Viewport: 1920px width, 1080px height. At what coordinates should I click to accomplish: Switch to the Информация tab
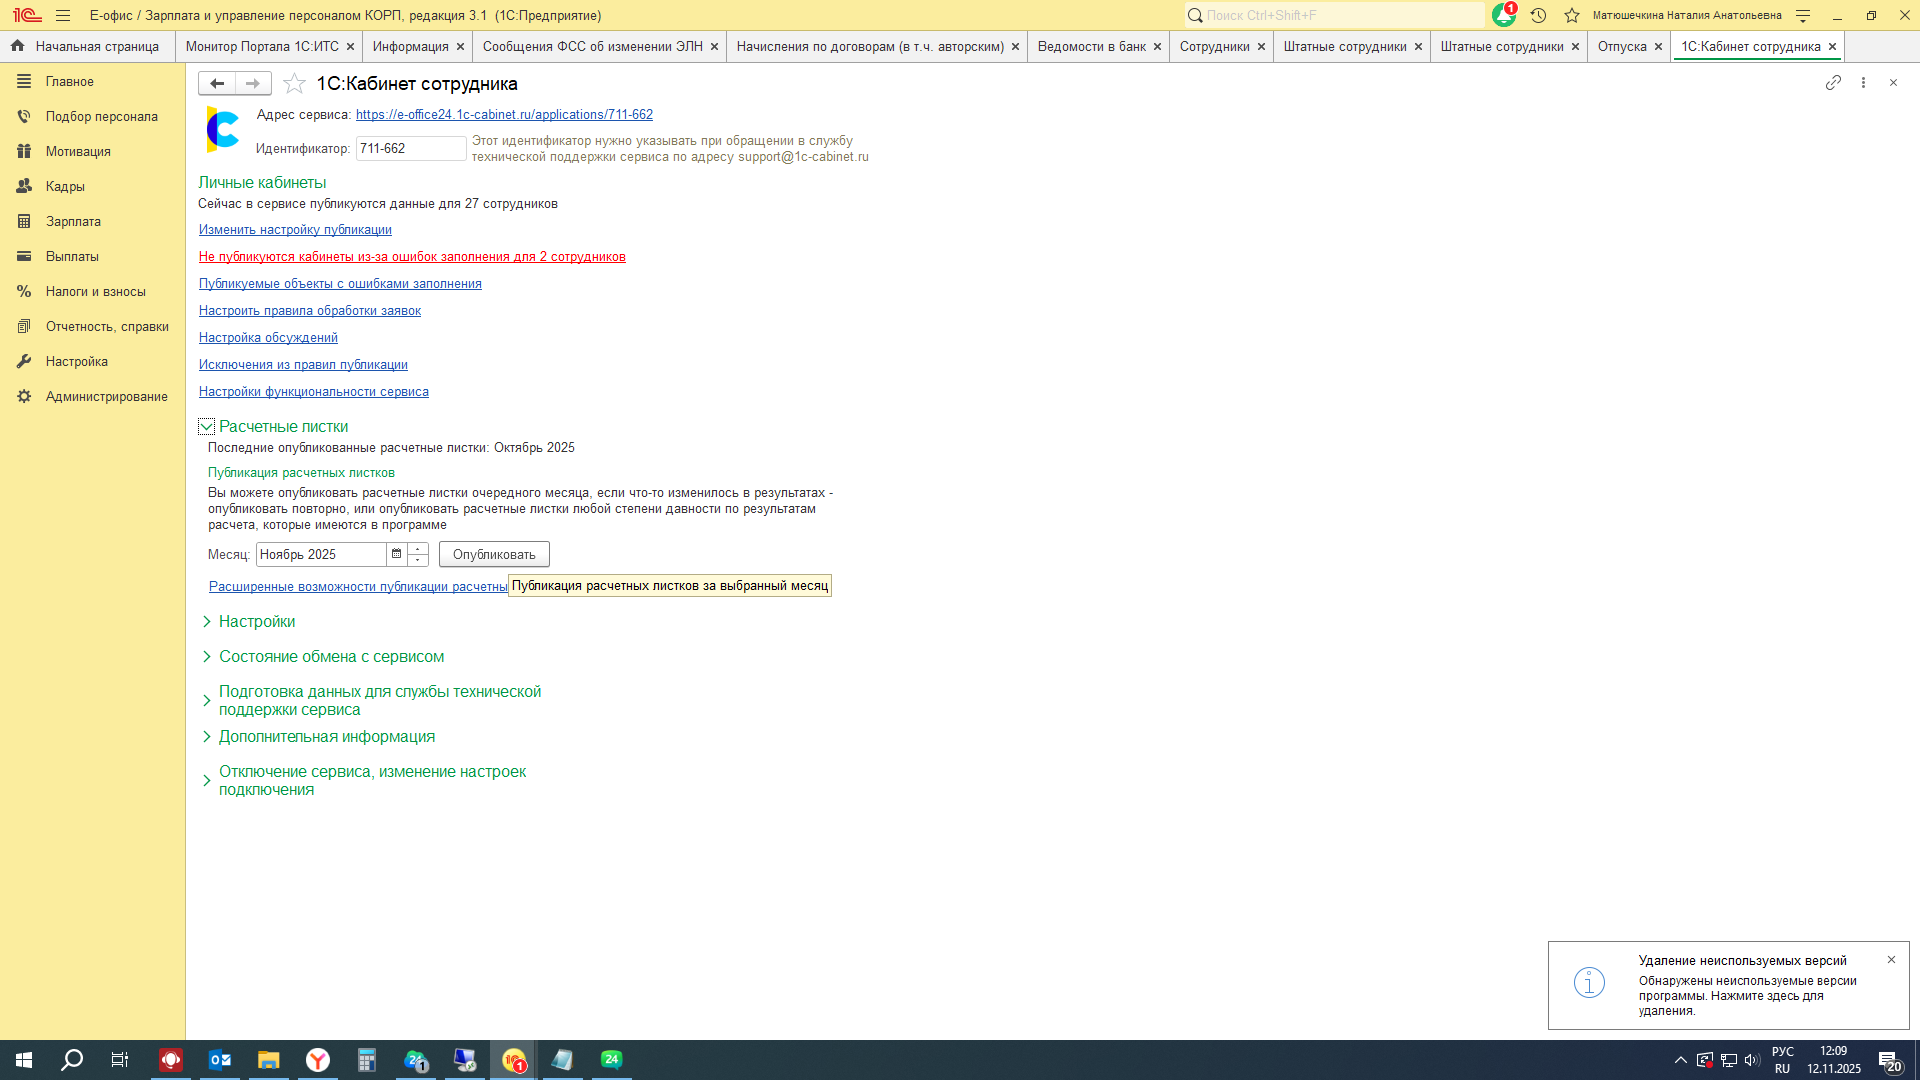click(411, 47)
